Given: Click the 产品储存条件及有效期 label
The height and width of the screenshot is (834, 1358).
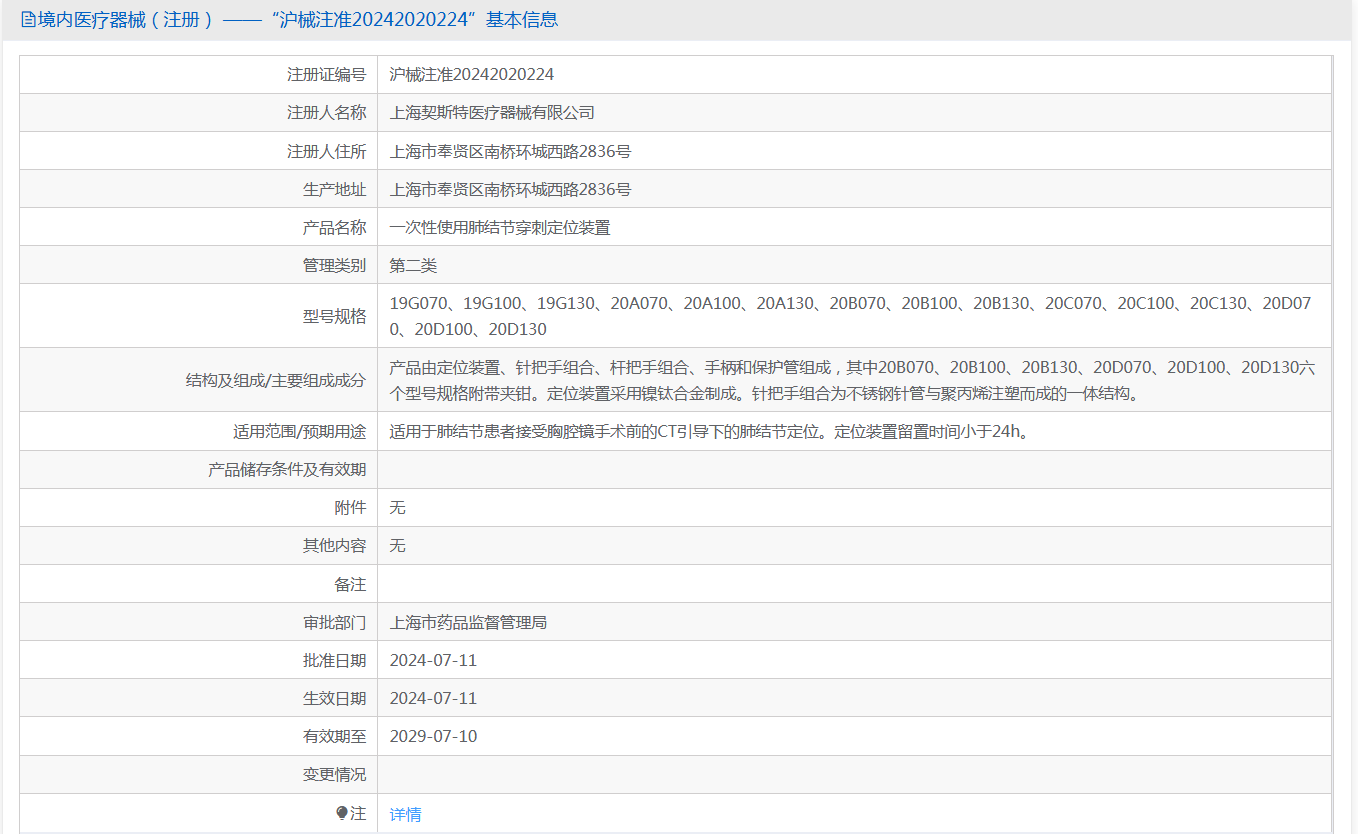Looking at the screenshot, I should point(287,469).
